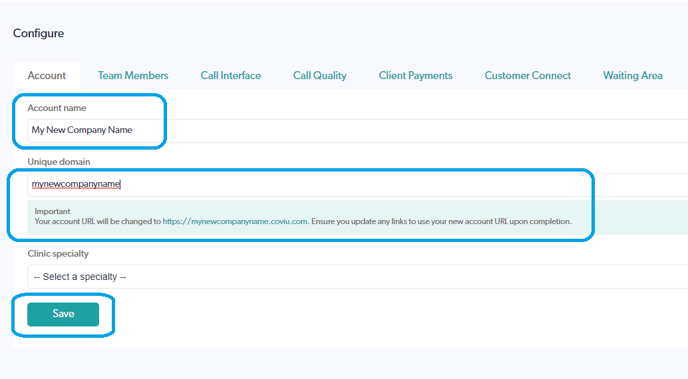Click the Important notice heading

click(52, 211)
